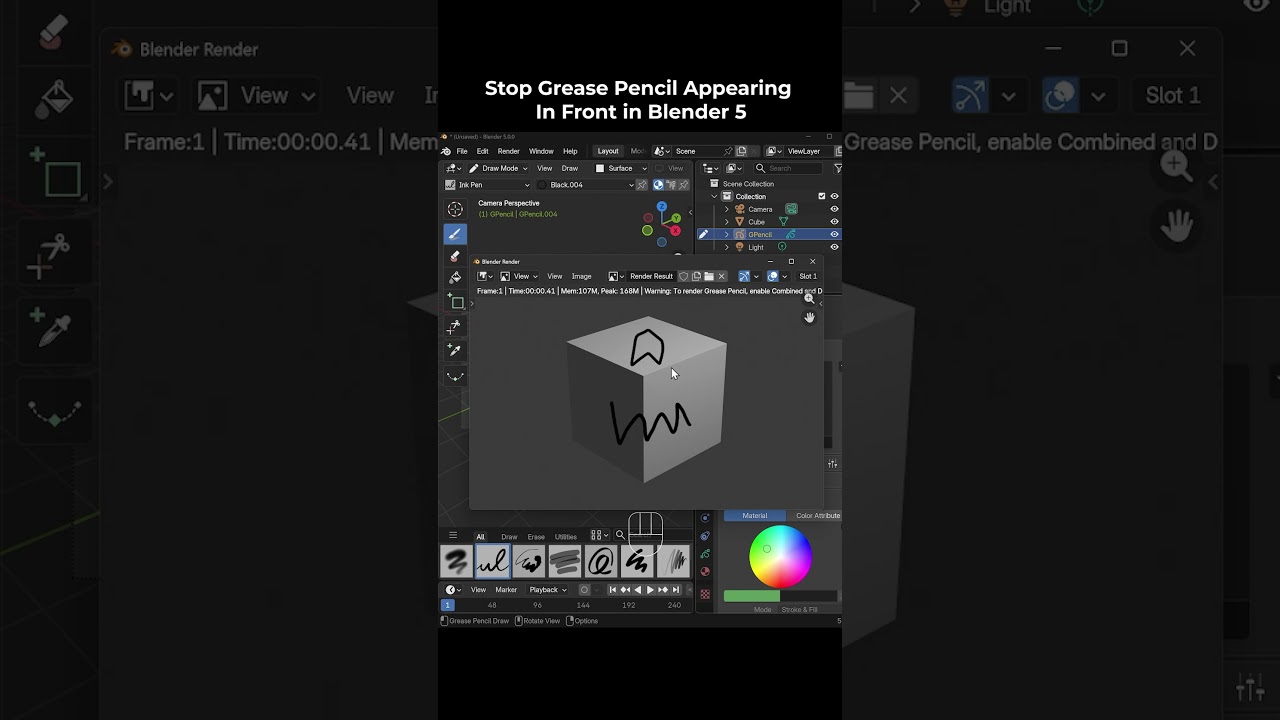Screen dimensions: 1280x720
Task: Click the Black.004 material color swatch
Action: pyautogui.click(x=542, y=185)
